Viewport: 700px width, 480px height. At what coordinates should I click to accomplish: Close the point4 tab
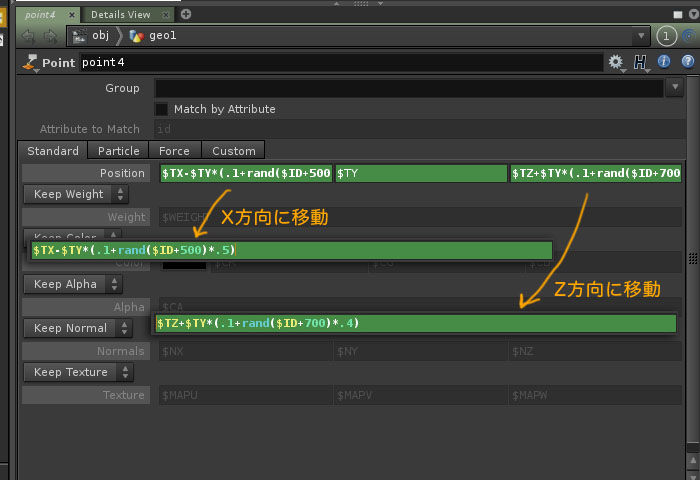pos(72,15)
